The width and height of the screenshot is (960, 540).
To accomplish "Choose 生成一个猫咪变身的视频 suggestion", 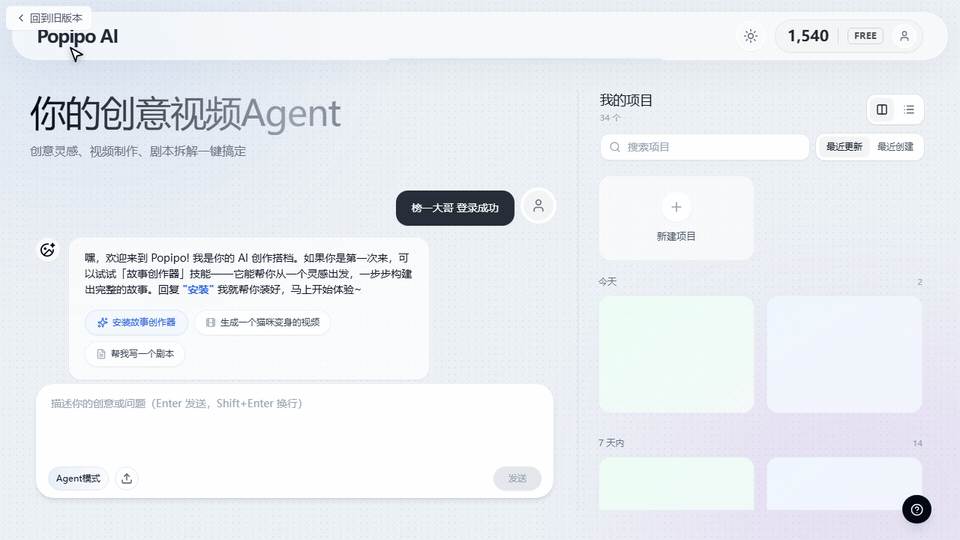I will pyautogui.click(x=262, y=323).
